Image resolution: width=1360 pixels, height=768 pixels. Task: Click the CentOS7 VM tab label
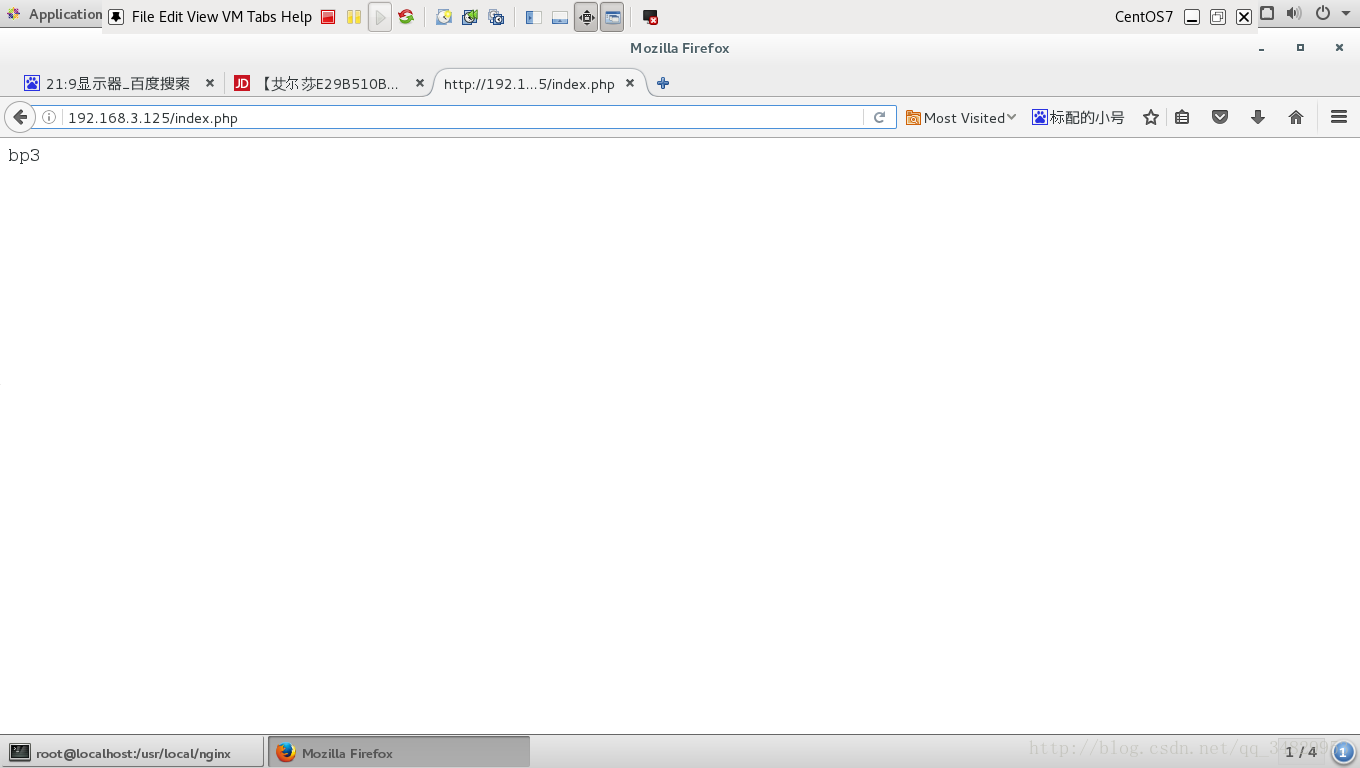[1144, 17]
